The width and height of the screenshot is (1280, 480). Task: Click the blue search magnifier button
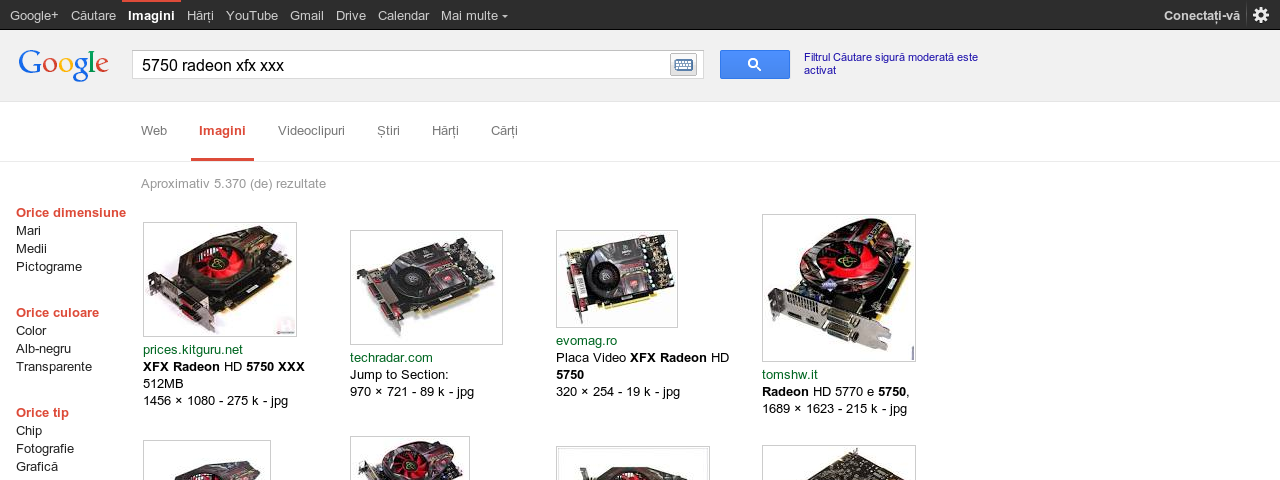tap(755, 65)
